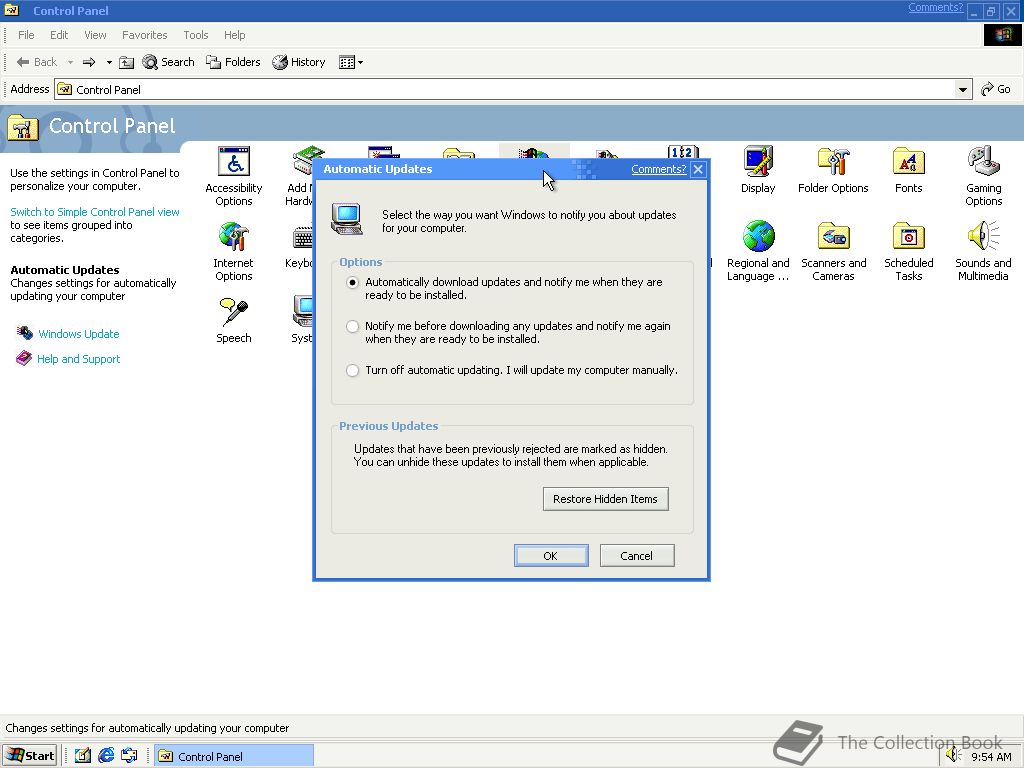Viewport: 1024px width, 768px height.
Task: Click the Go button beside address bar
Action: coord(997,89)
